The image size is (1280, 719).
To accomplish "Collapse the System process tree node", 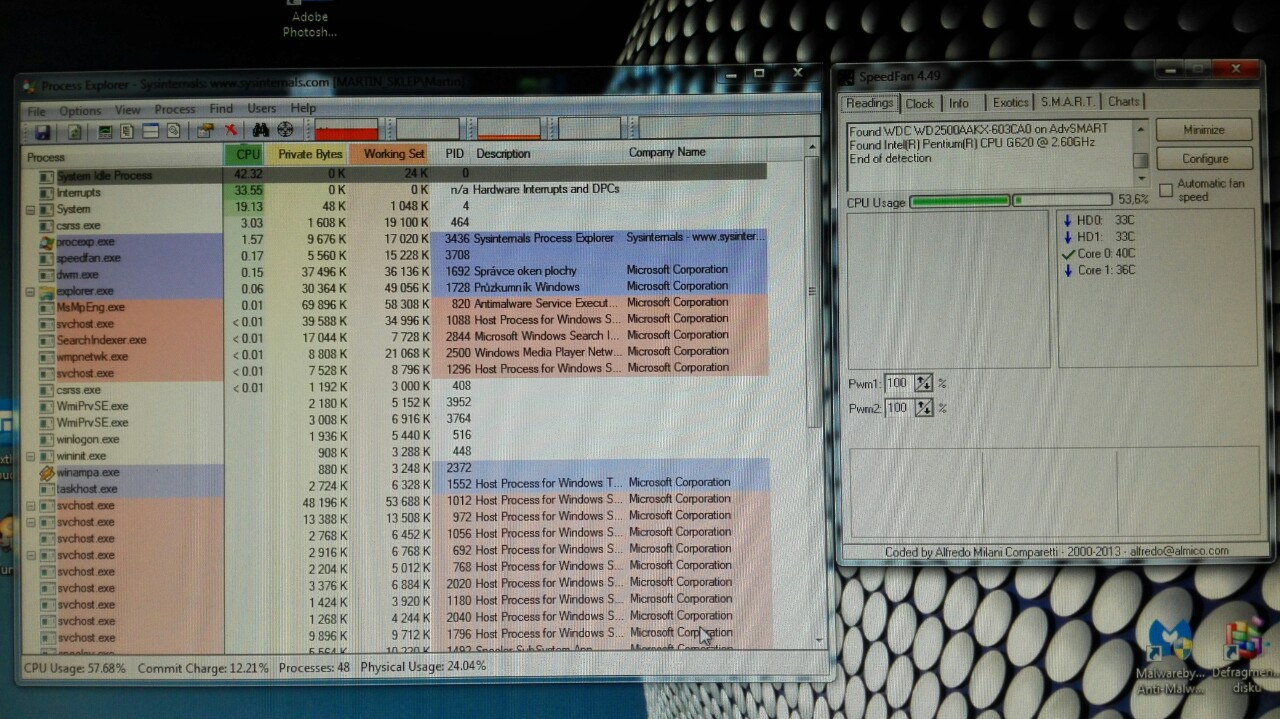I will 30,209.
